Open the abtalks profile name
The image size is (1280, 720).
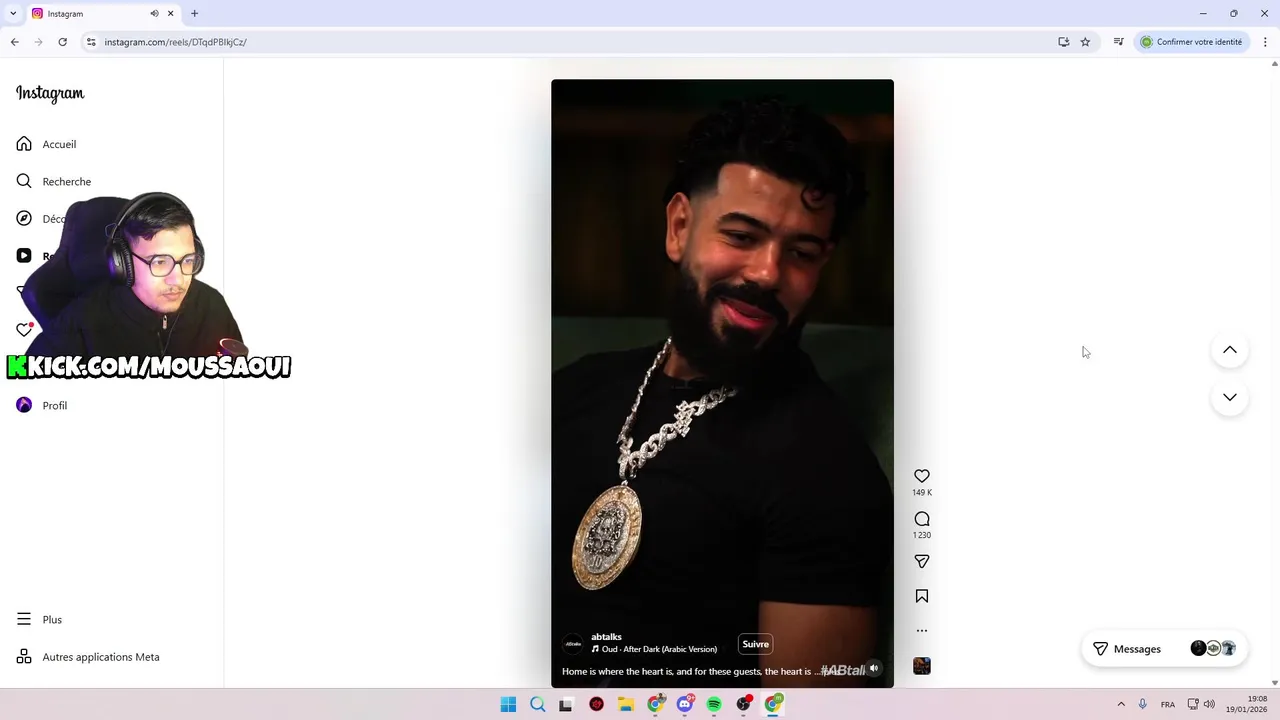(606, 637)
